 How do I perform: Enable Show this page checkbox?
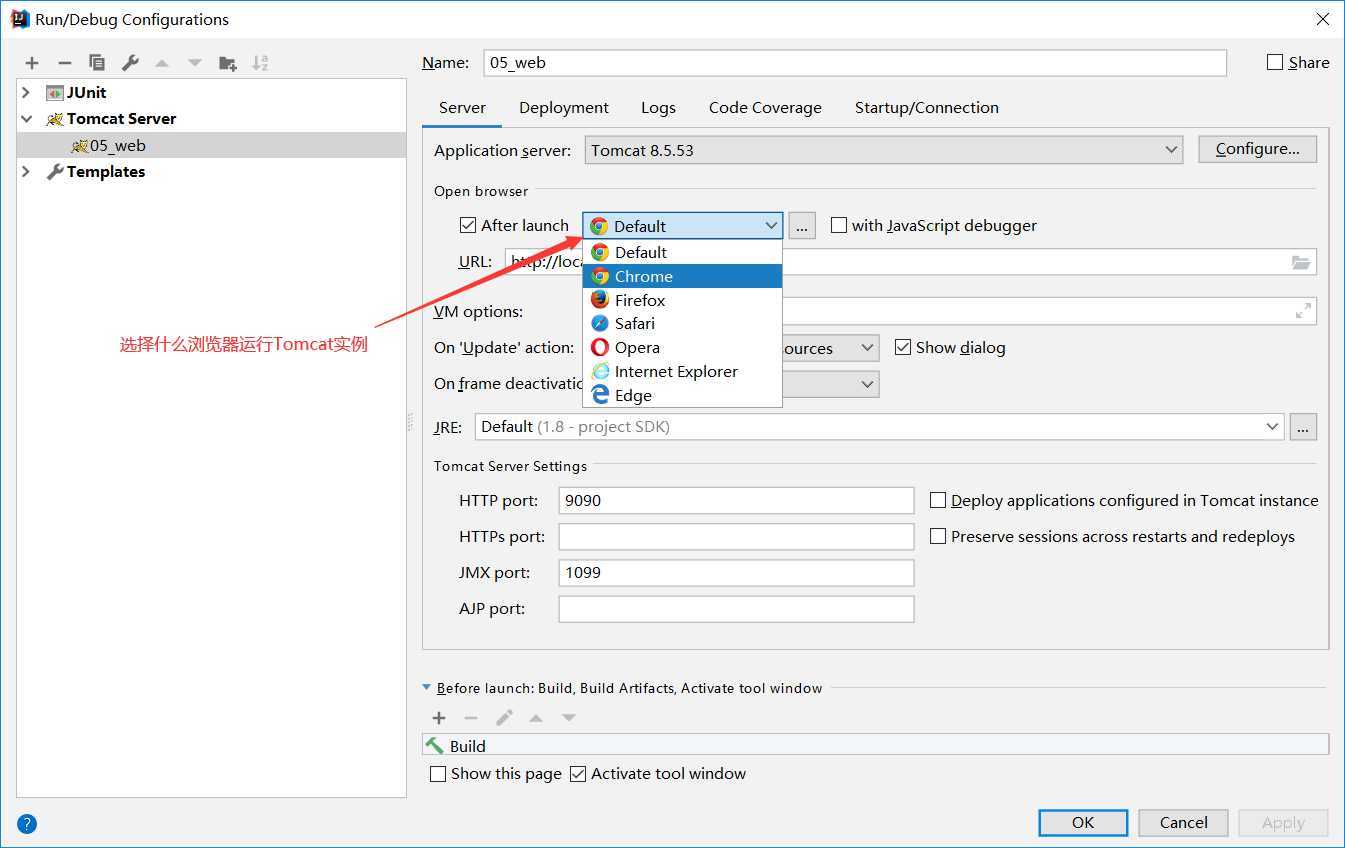[x=438, y=773]
